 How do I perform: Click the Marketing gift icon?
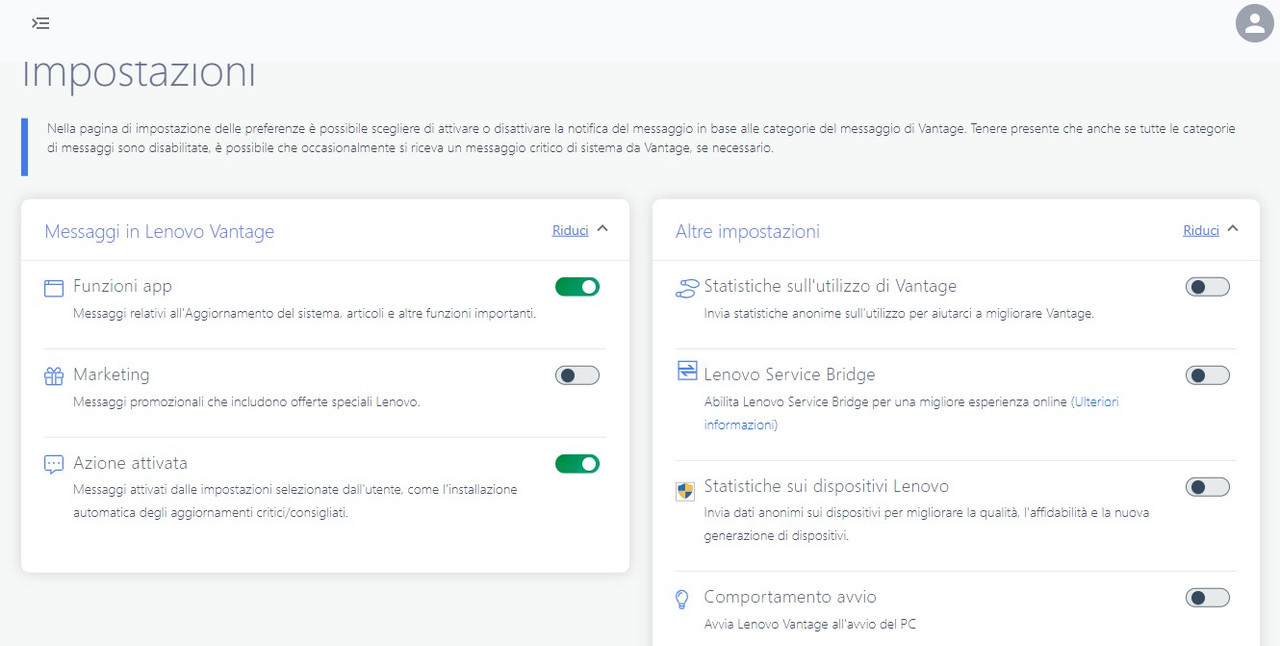(54, 376)
